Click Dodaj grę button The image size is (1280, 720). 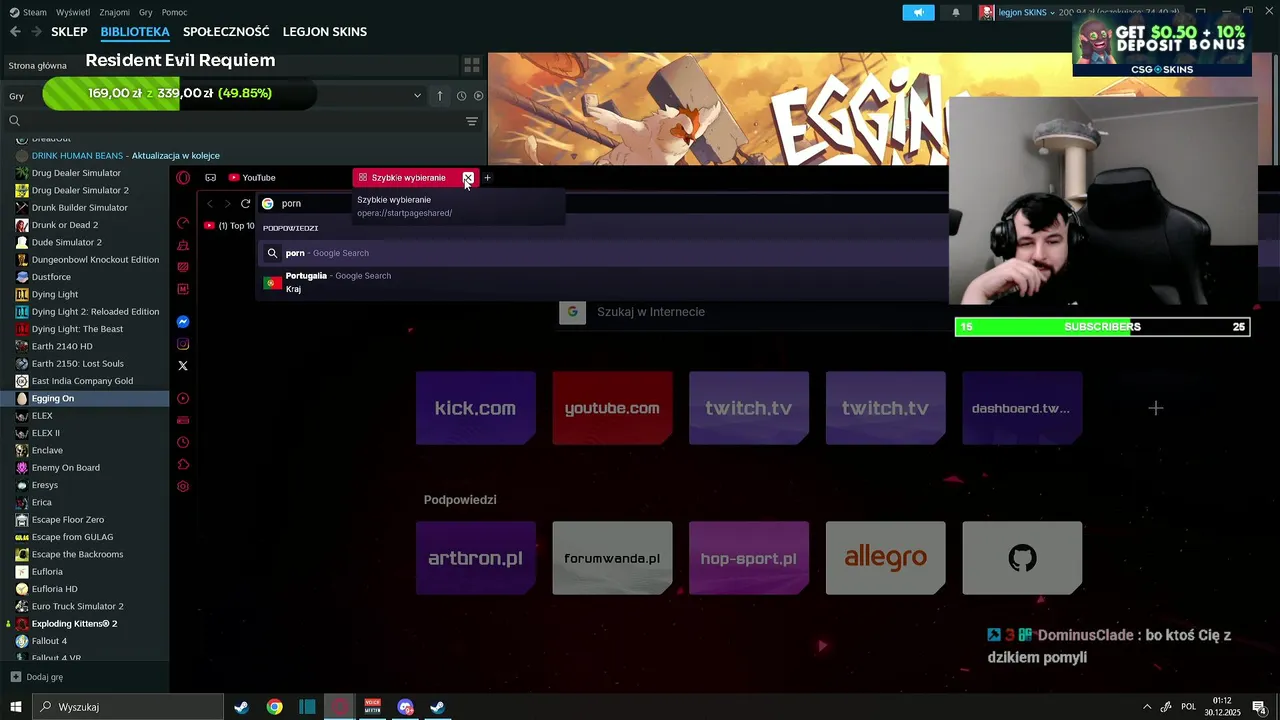tap(37, 677)
